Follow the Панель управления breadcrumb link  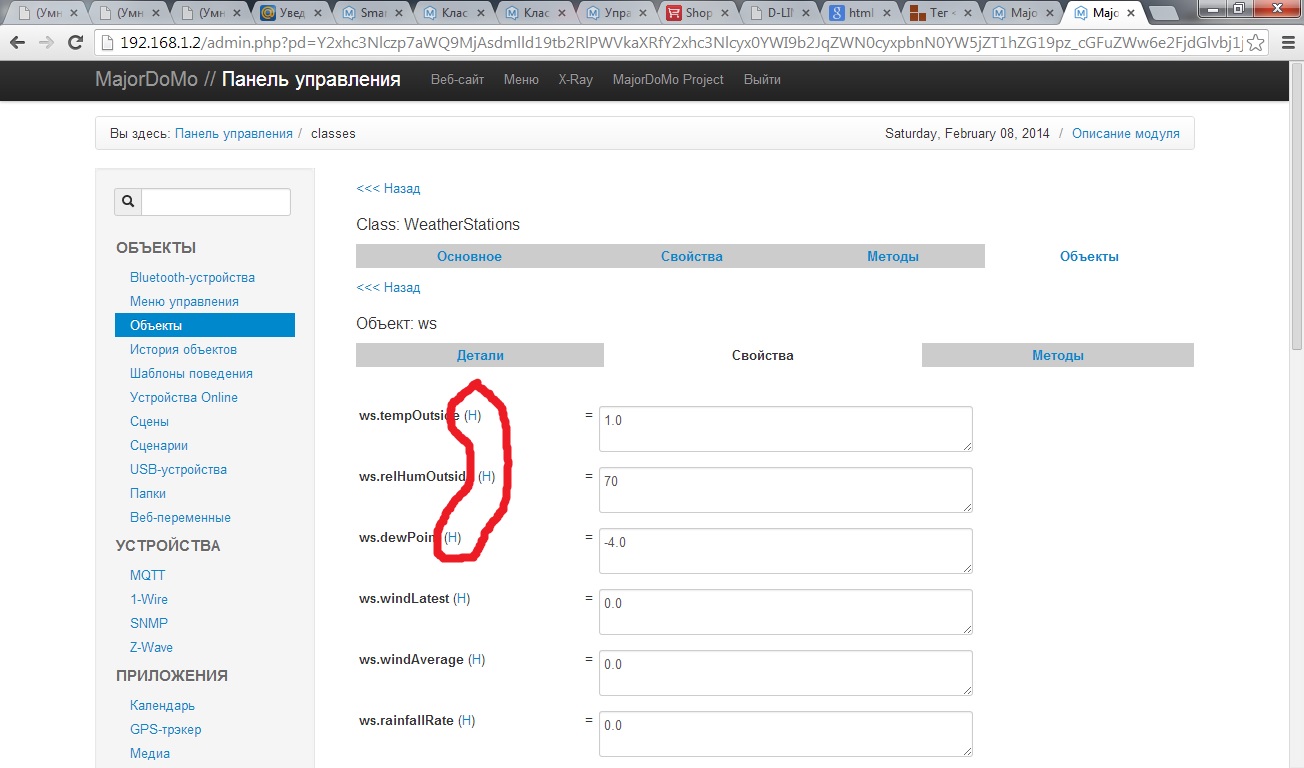[x=234, y=133]
